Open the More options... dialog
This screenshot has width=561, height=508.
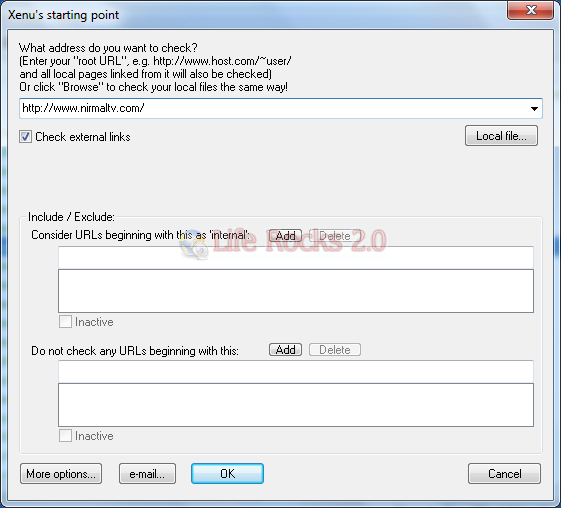(61, 474)
